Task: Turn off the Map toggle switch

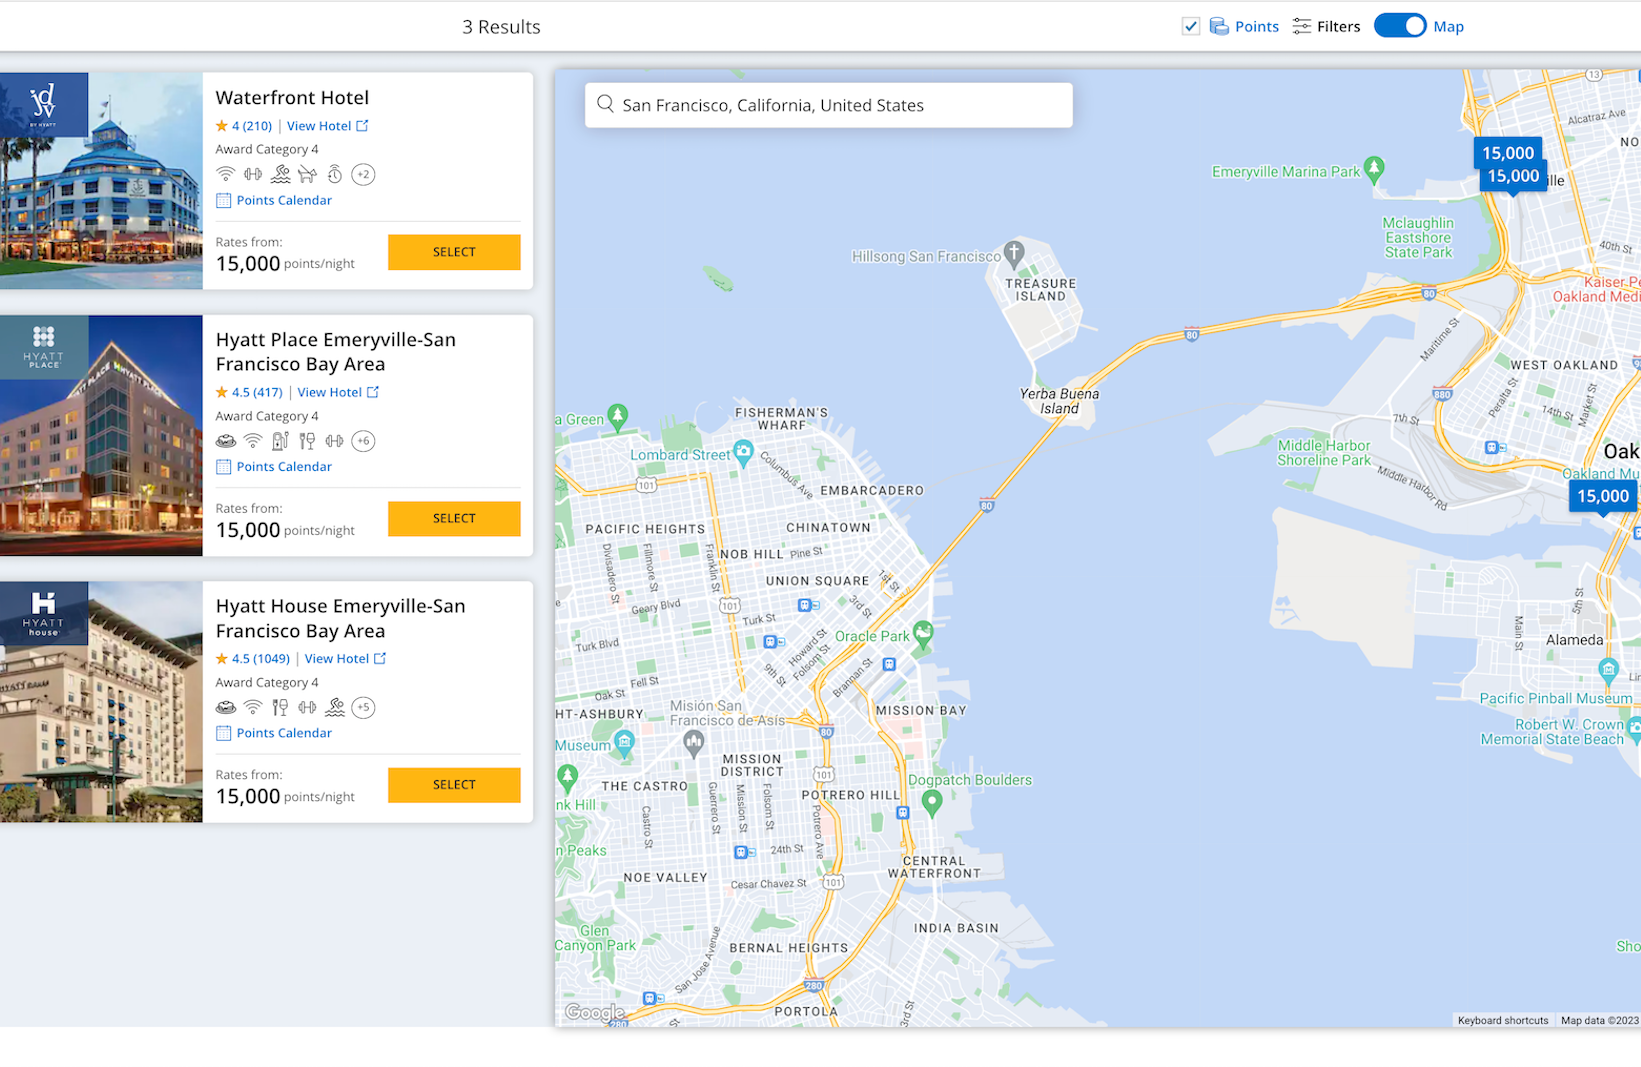Action: coord(1400,26)
